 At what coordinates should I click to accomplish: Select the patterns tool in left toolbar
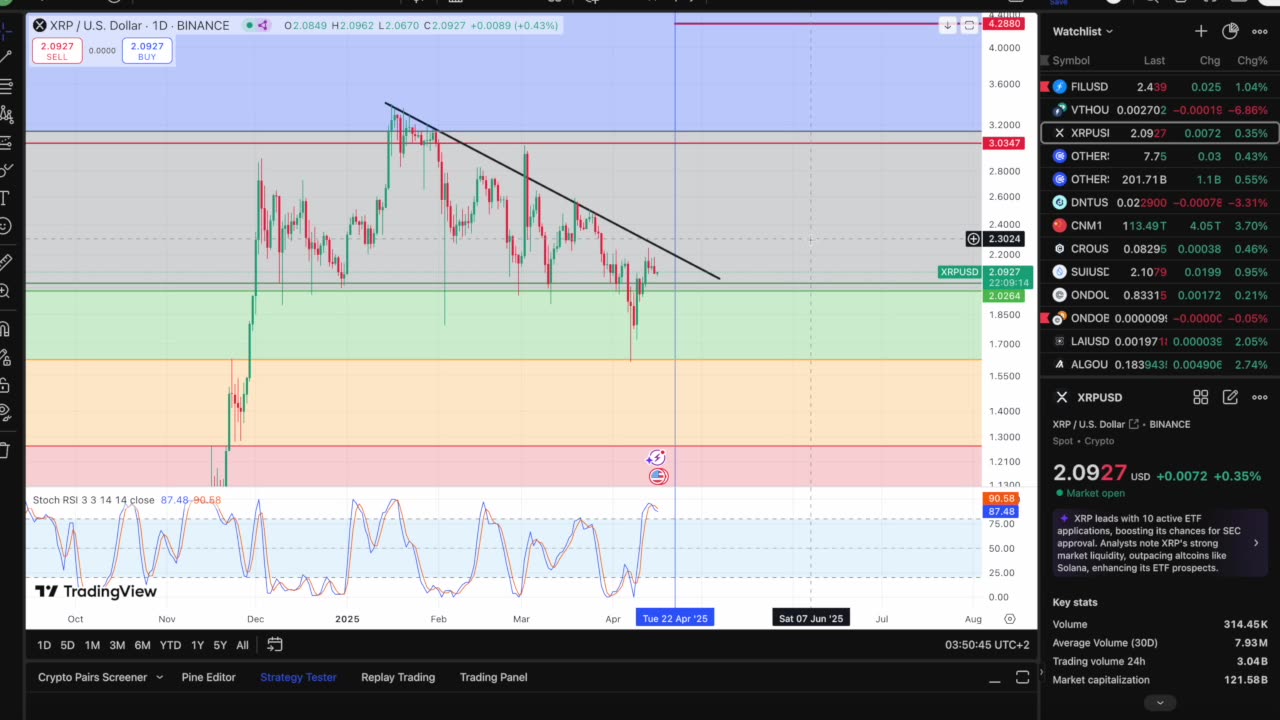pos(5,114)
